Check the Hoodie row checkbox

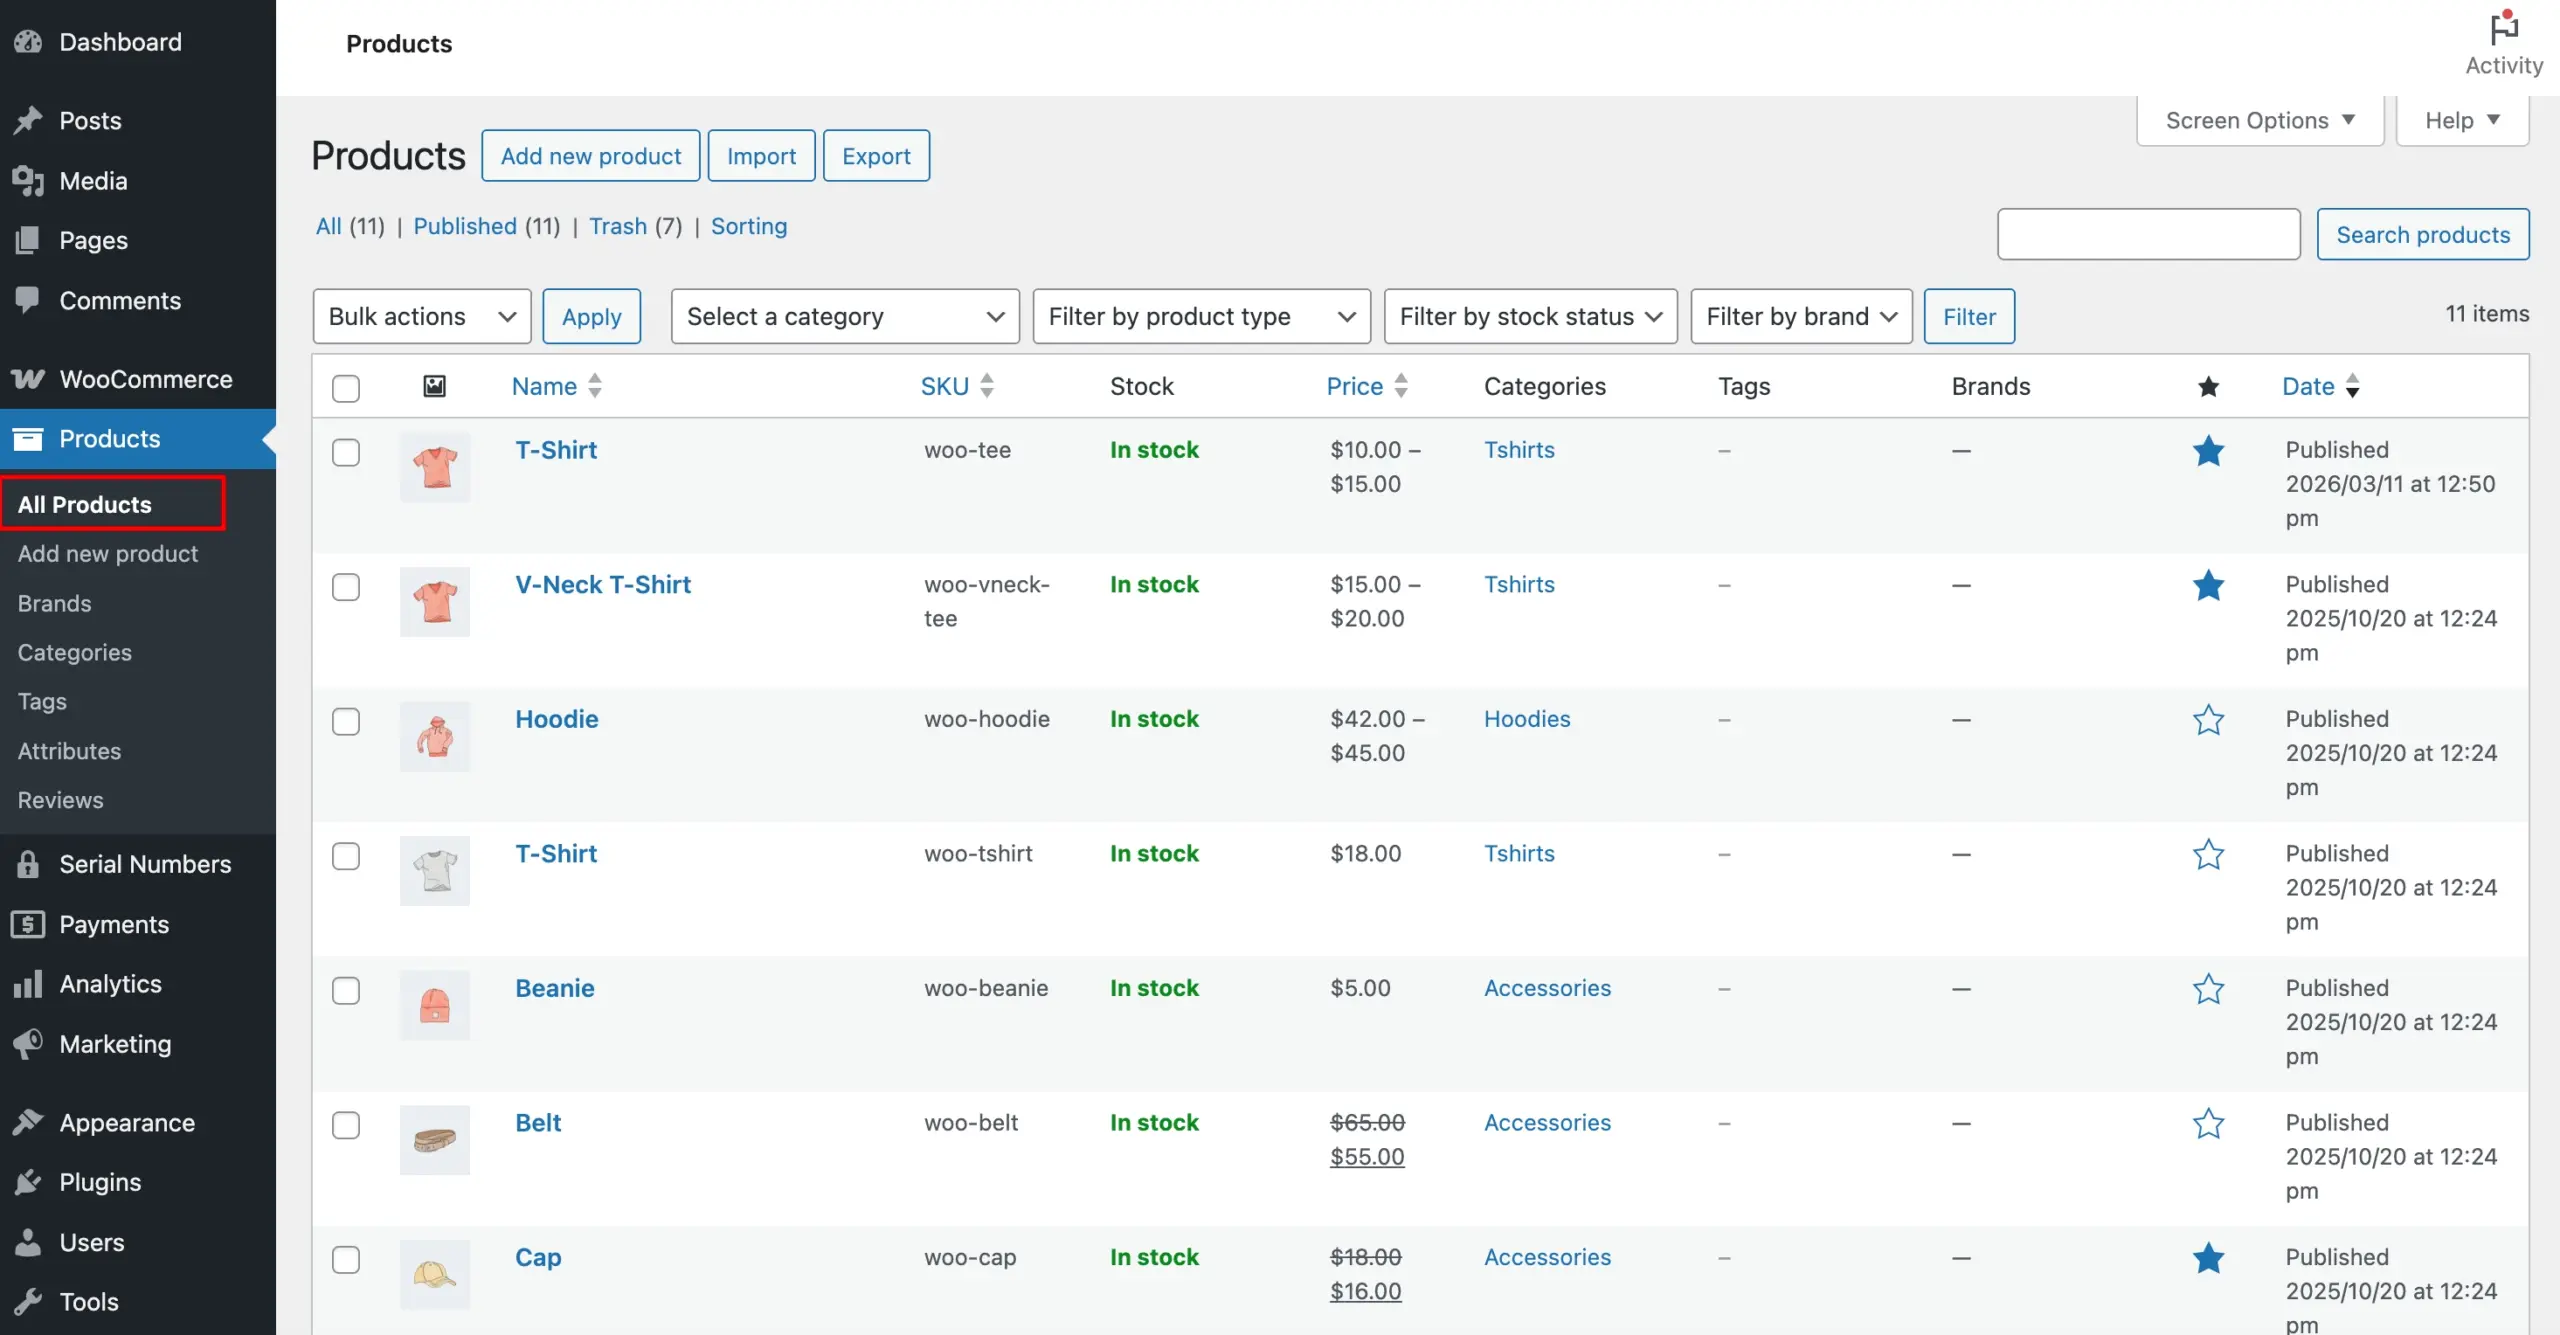pyautogui.click(x=346, y=721)
